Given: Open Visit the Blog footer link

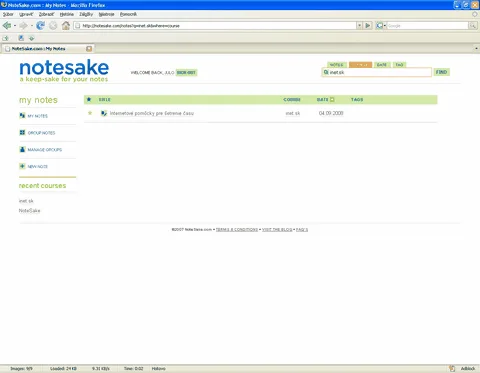Looking at the screenshot, I should (x=277, y=229).
